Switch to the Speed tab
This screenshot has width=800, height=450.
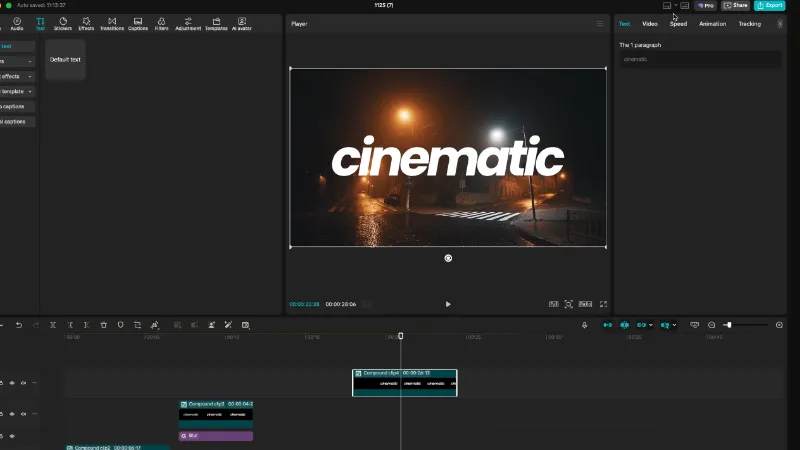tap(678, 23)
